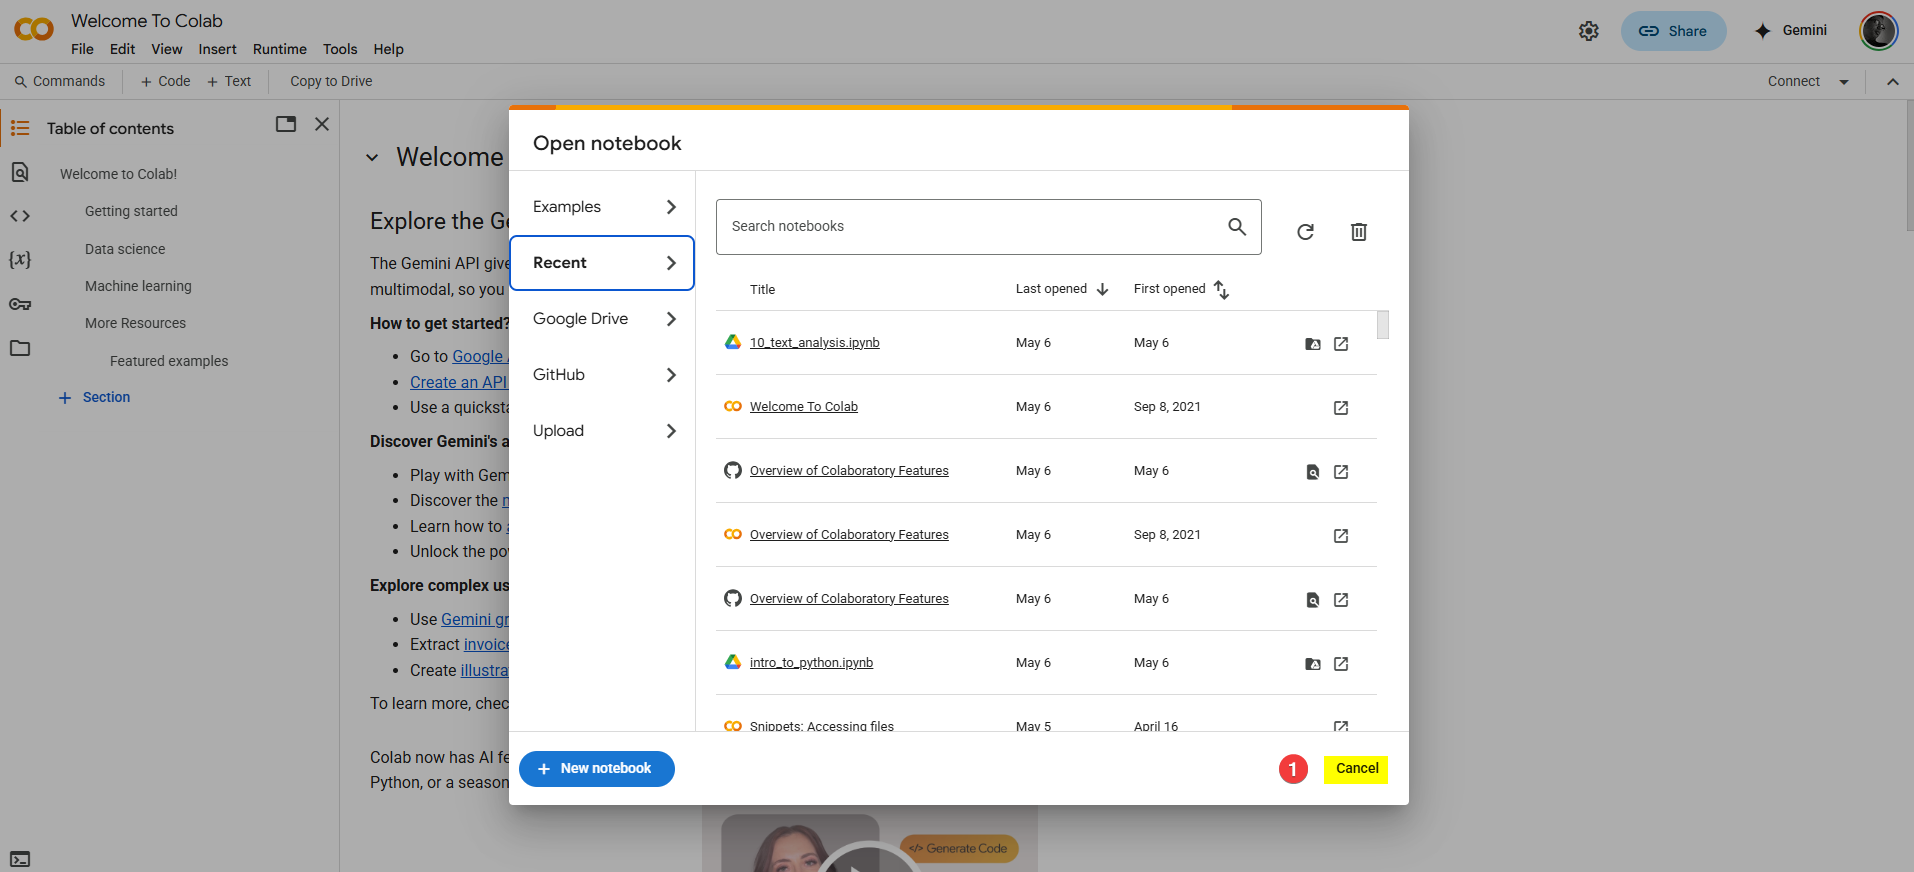Open the Commands search

60,82
